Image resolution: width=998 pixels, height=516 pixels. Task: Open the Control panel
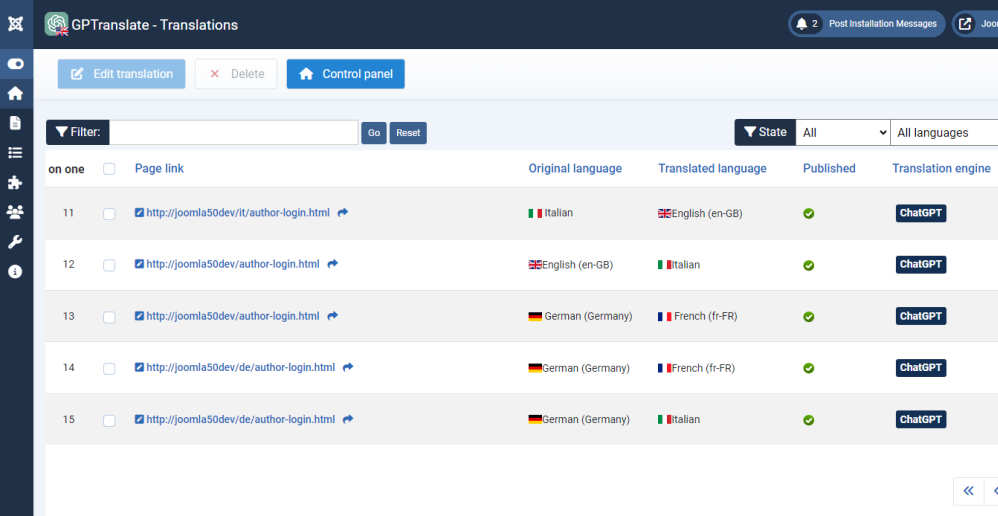click(346, 74)
